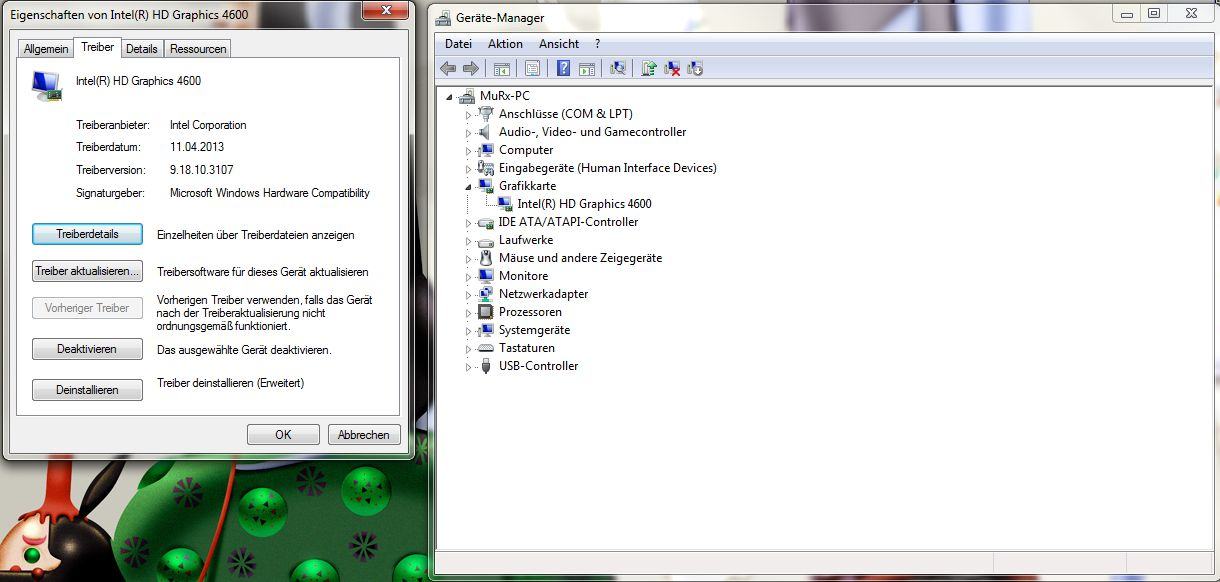This screenshot has height=582, width=1220.
Task: Click Treiber aktualisieren... button
Action: pos(87,271)
